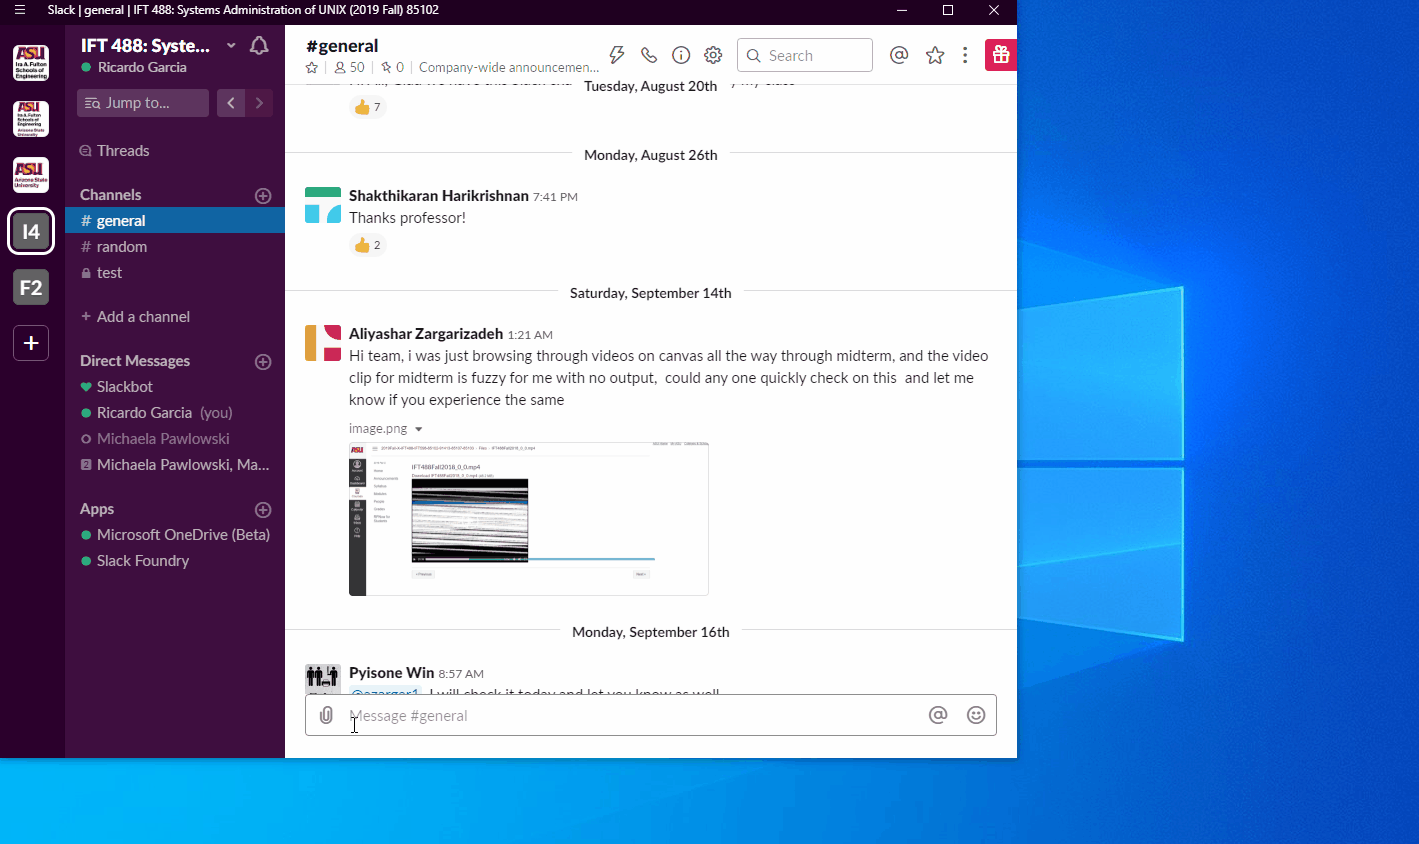This screenshot has height=844, width=1419.
Task: Toggle the thumbs up reaction with 7
Action: pyautogui.click(x=367, y=107)
